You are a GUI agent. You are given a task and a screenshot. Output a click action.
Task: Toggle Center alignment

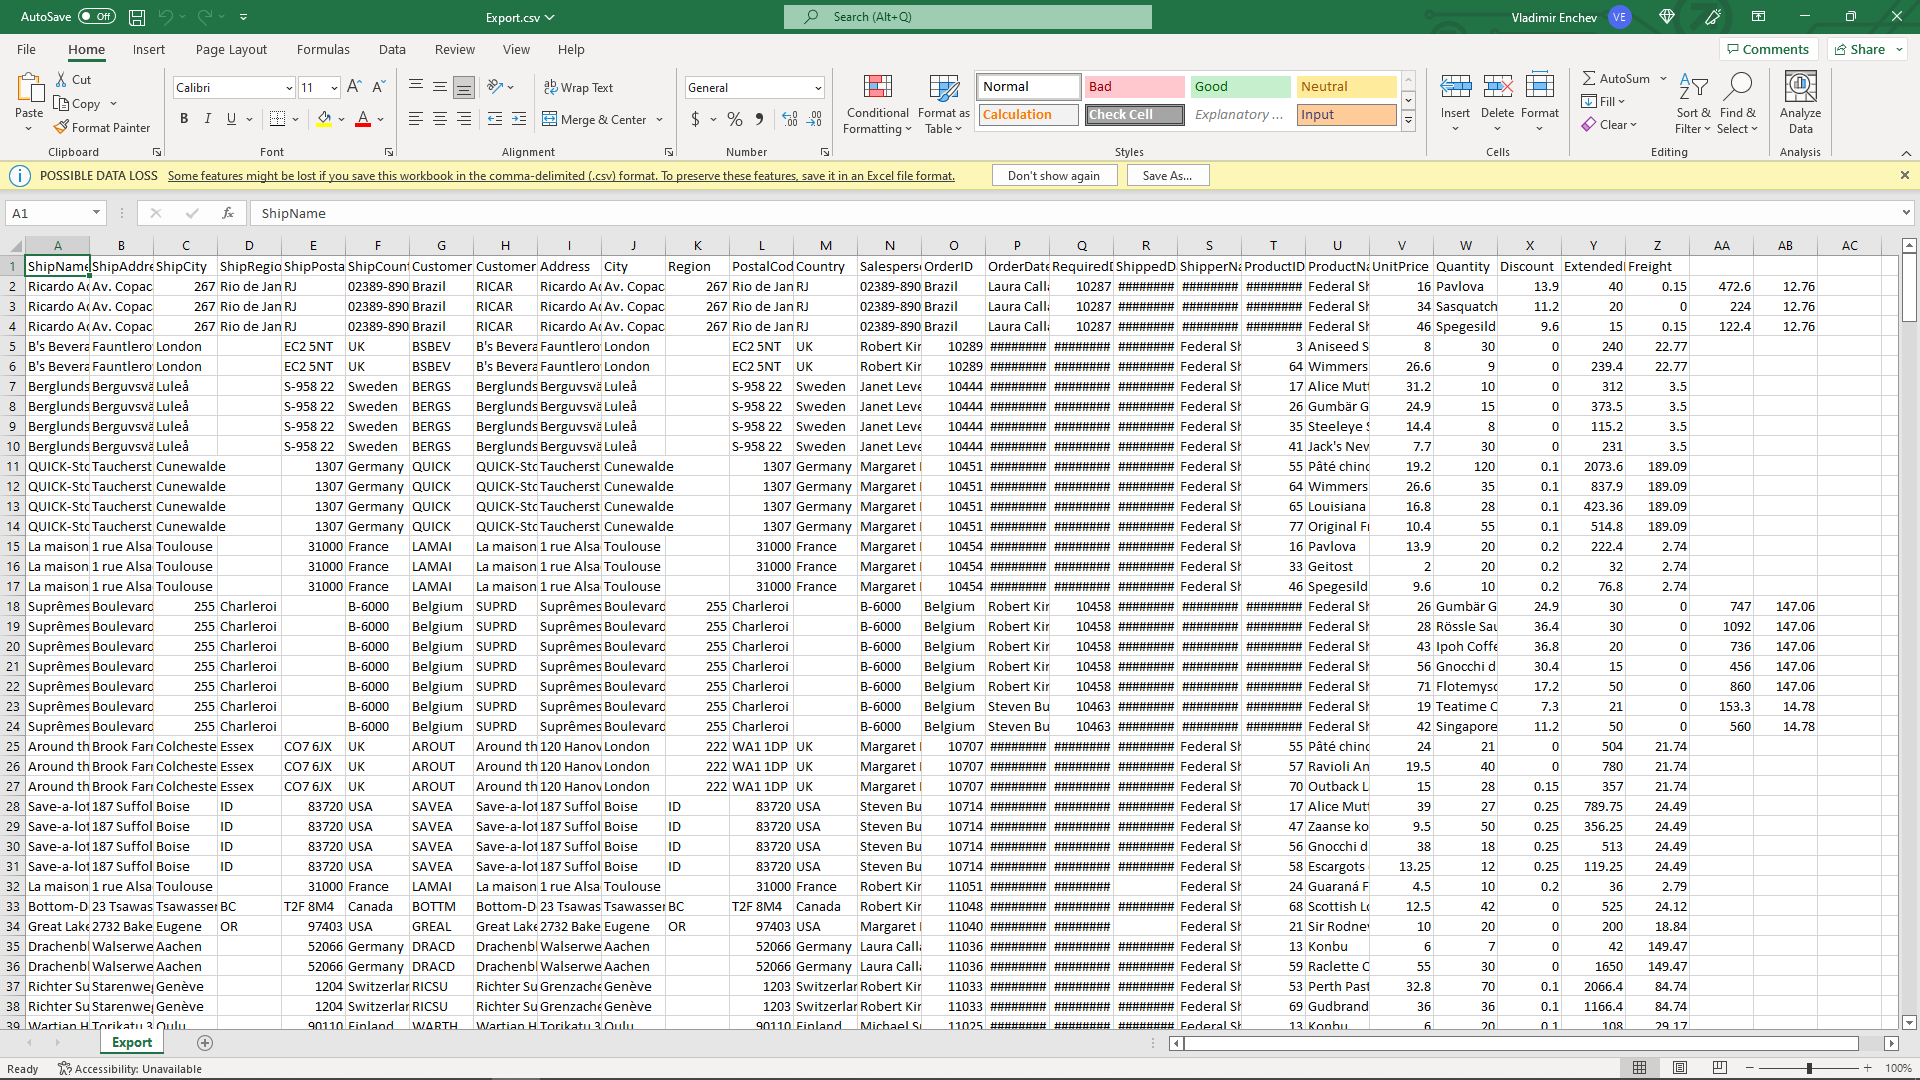pyautogui.click(x=440, y=120)
